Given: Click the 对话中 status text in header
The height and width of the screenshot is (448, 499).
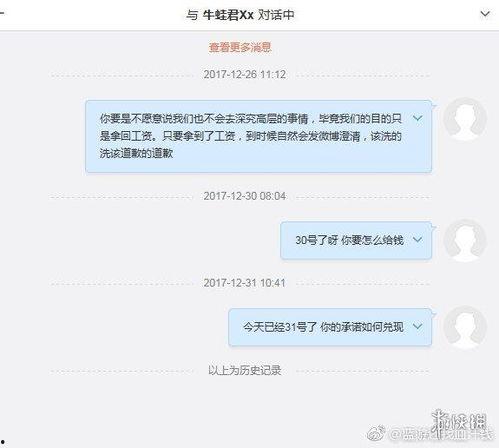Looking at the screenshot, I should (276, 15).
